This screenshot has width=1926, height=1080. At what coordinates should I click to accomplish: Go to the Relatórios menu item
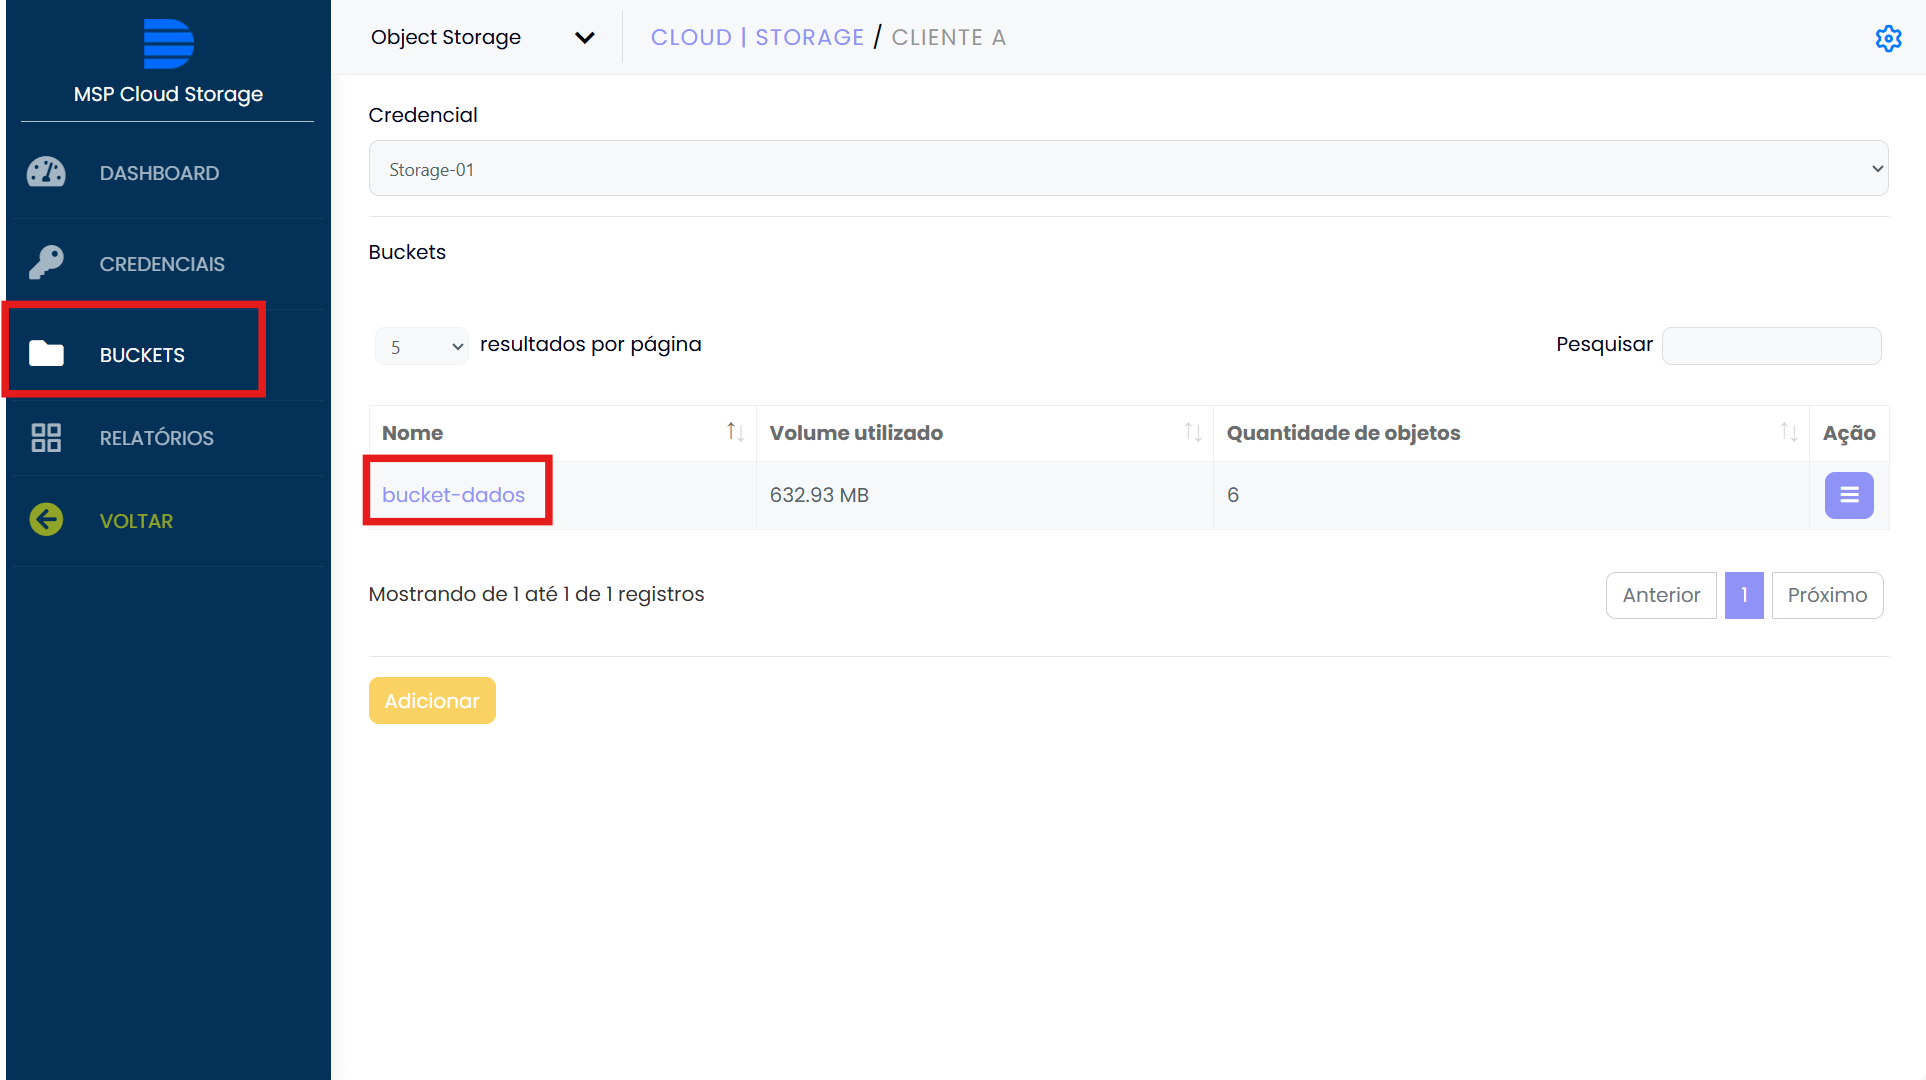click(x=156, y=438)
